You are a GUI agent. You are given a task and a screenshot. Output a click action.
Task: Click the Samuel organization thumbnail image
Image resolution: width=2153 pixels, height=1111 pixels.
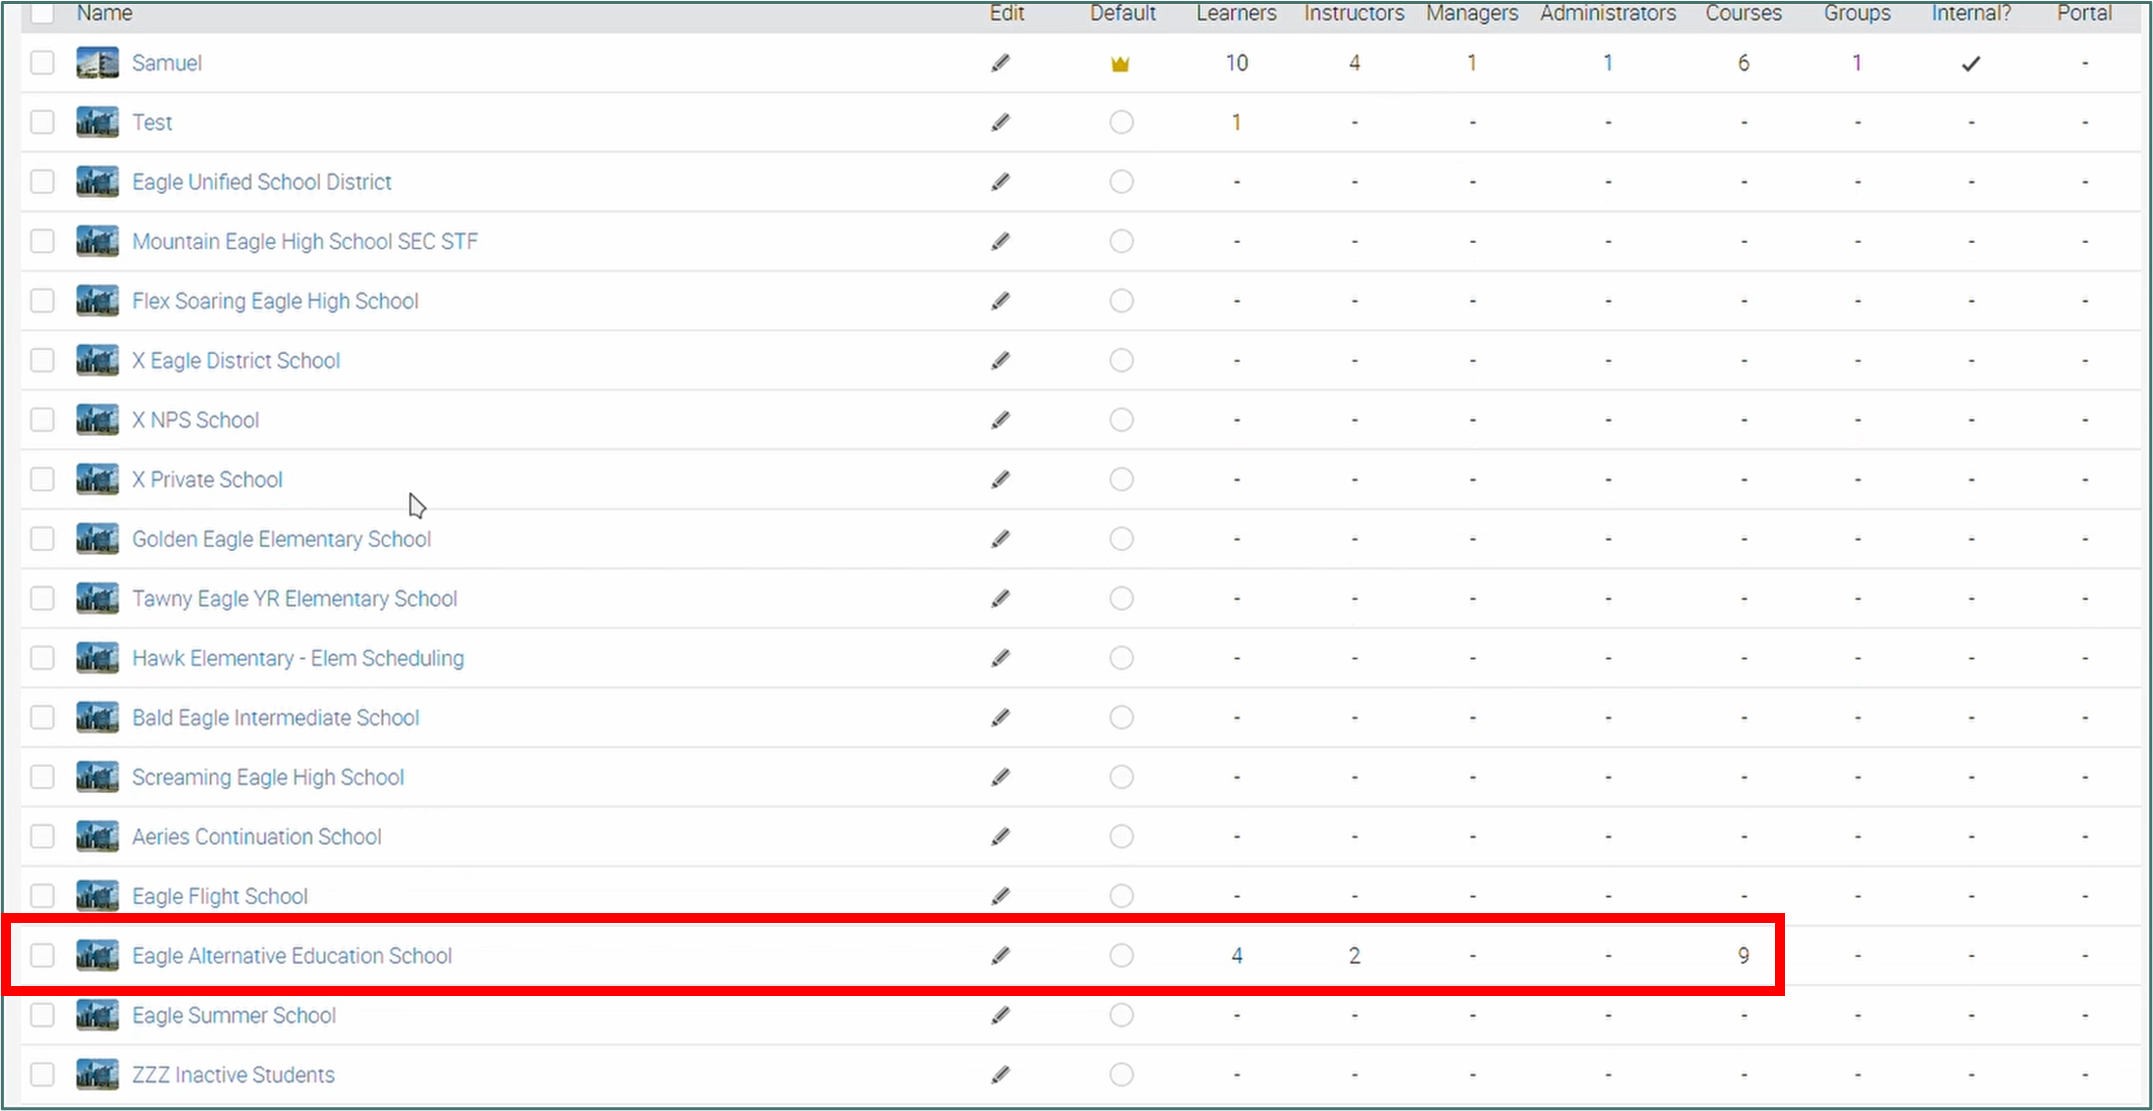coord(97,63)
